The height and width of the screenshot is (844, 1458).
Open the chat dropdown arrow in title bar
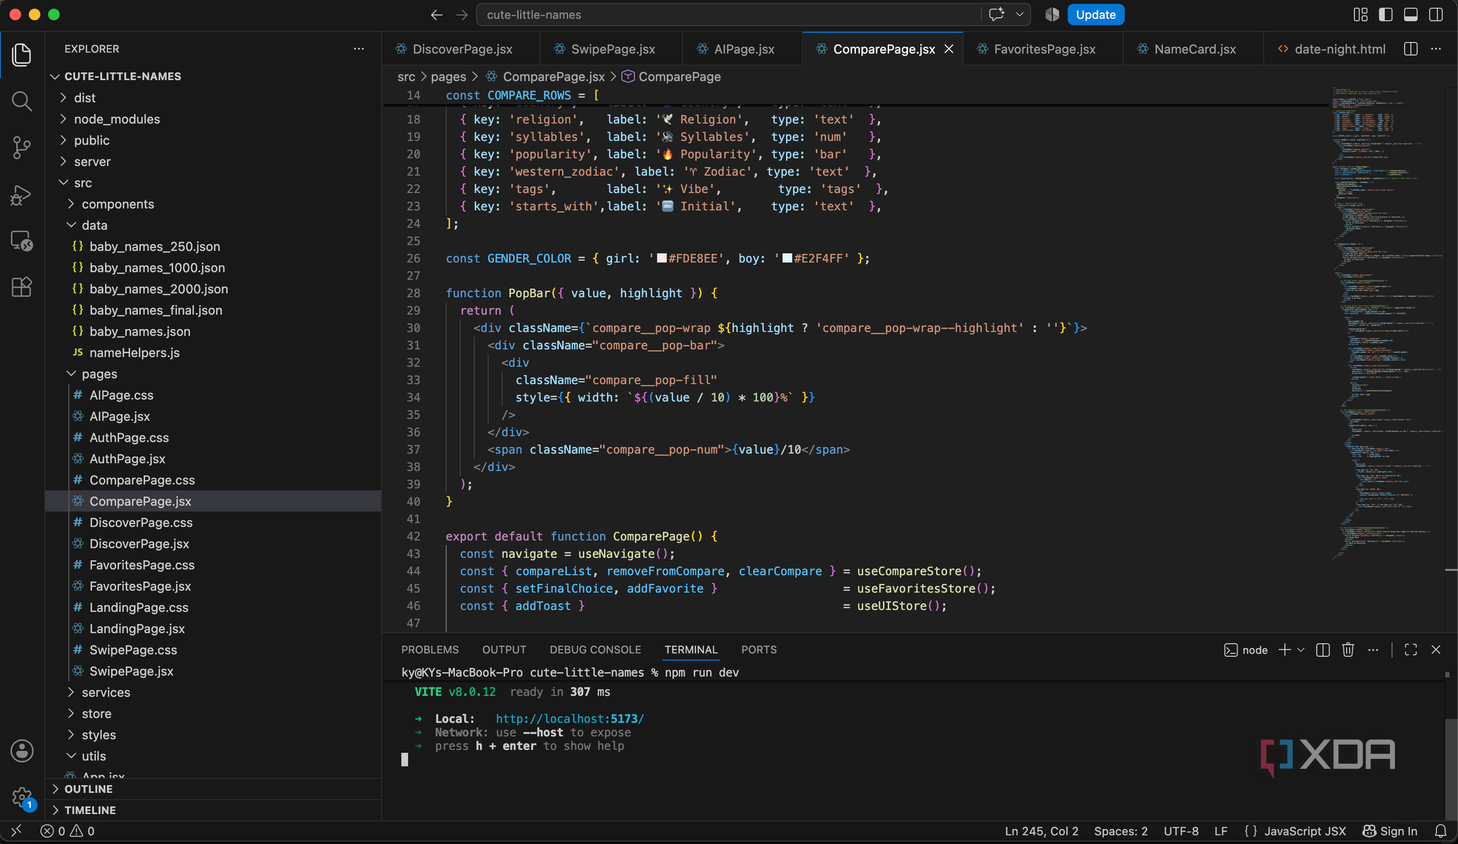[x=1020, y=15]
